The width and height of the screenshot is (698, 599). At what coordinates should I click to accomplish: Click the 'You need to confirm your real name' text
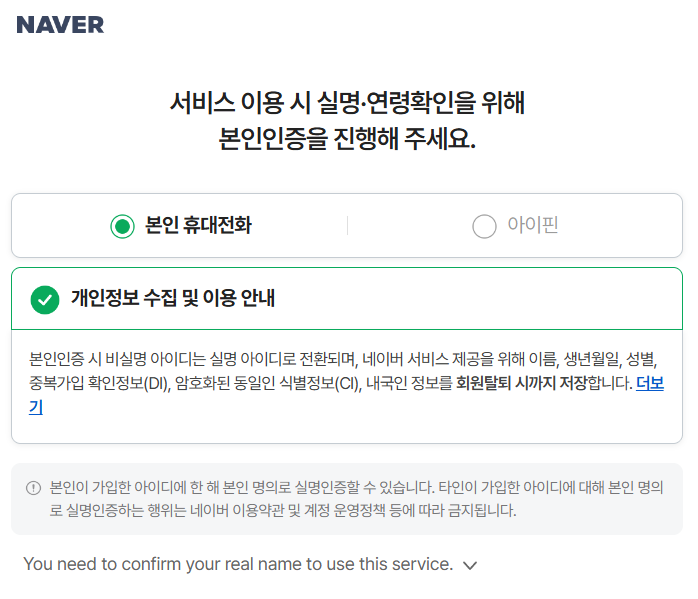coord(238,564)
